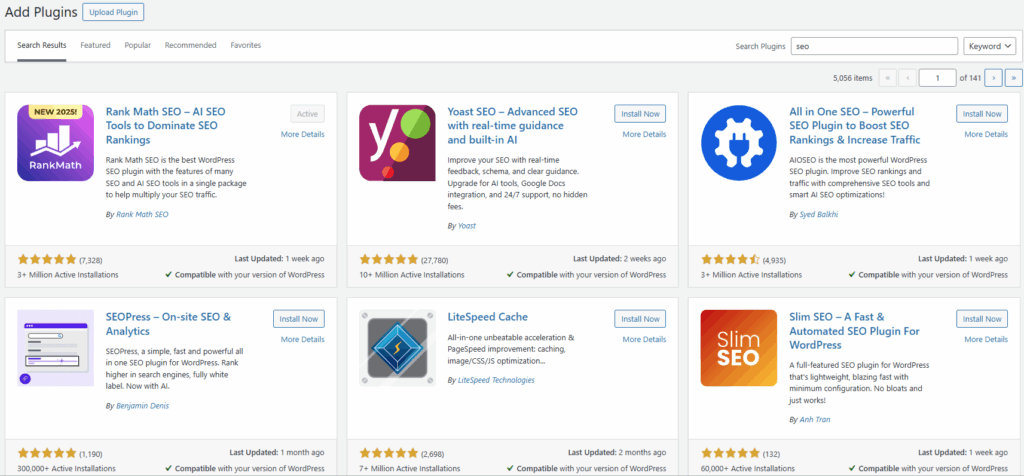Screen dimensions: 1024x476
Task: Switch to the Popular tab
Action: tap(138, 45)
